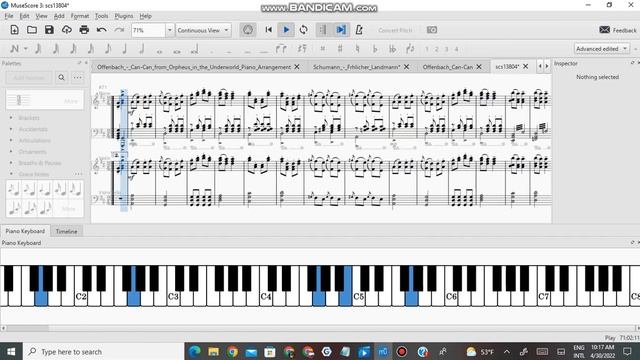Expand the note input mode dropdown arrow
This screenshot has width=640, height=360.
point(25,49)
